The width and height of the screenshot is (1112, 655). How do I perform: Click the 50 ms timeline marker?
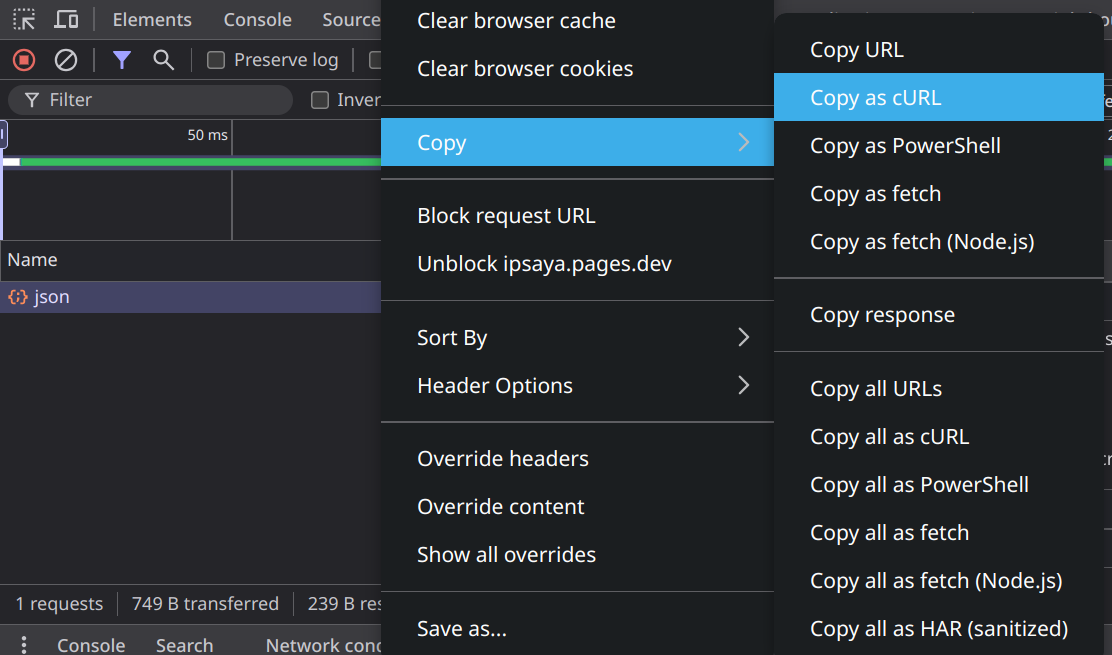click(x=207, y=135)
